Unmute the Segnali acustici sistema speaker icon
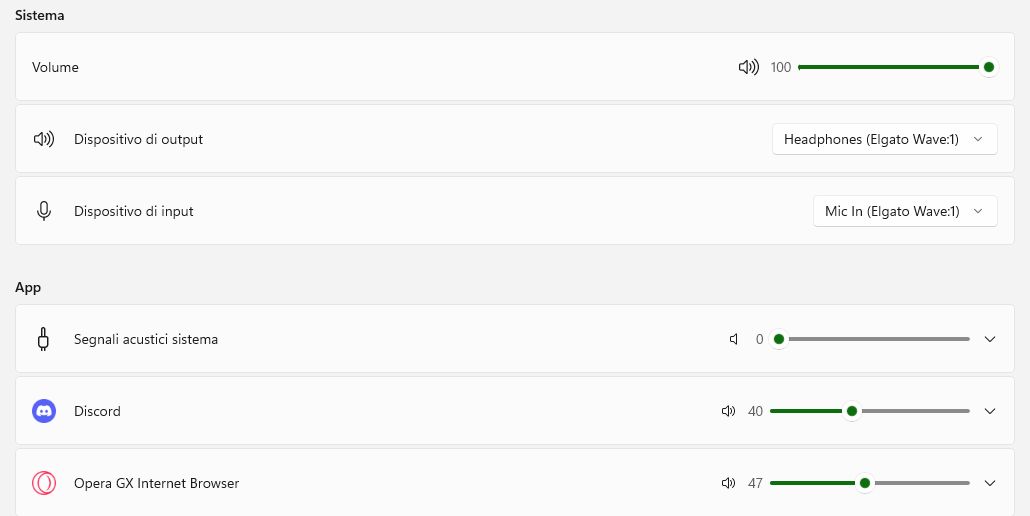 click(734, 339)
